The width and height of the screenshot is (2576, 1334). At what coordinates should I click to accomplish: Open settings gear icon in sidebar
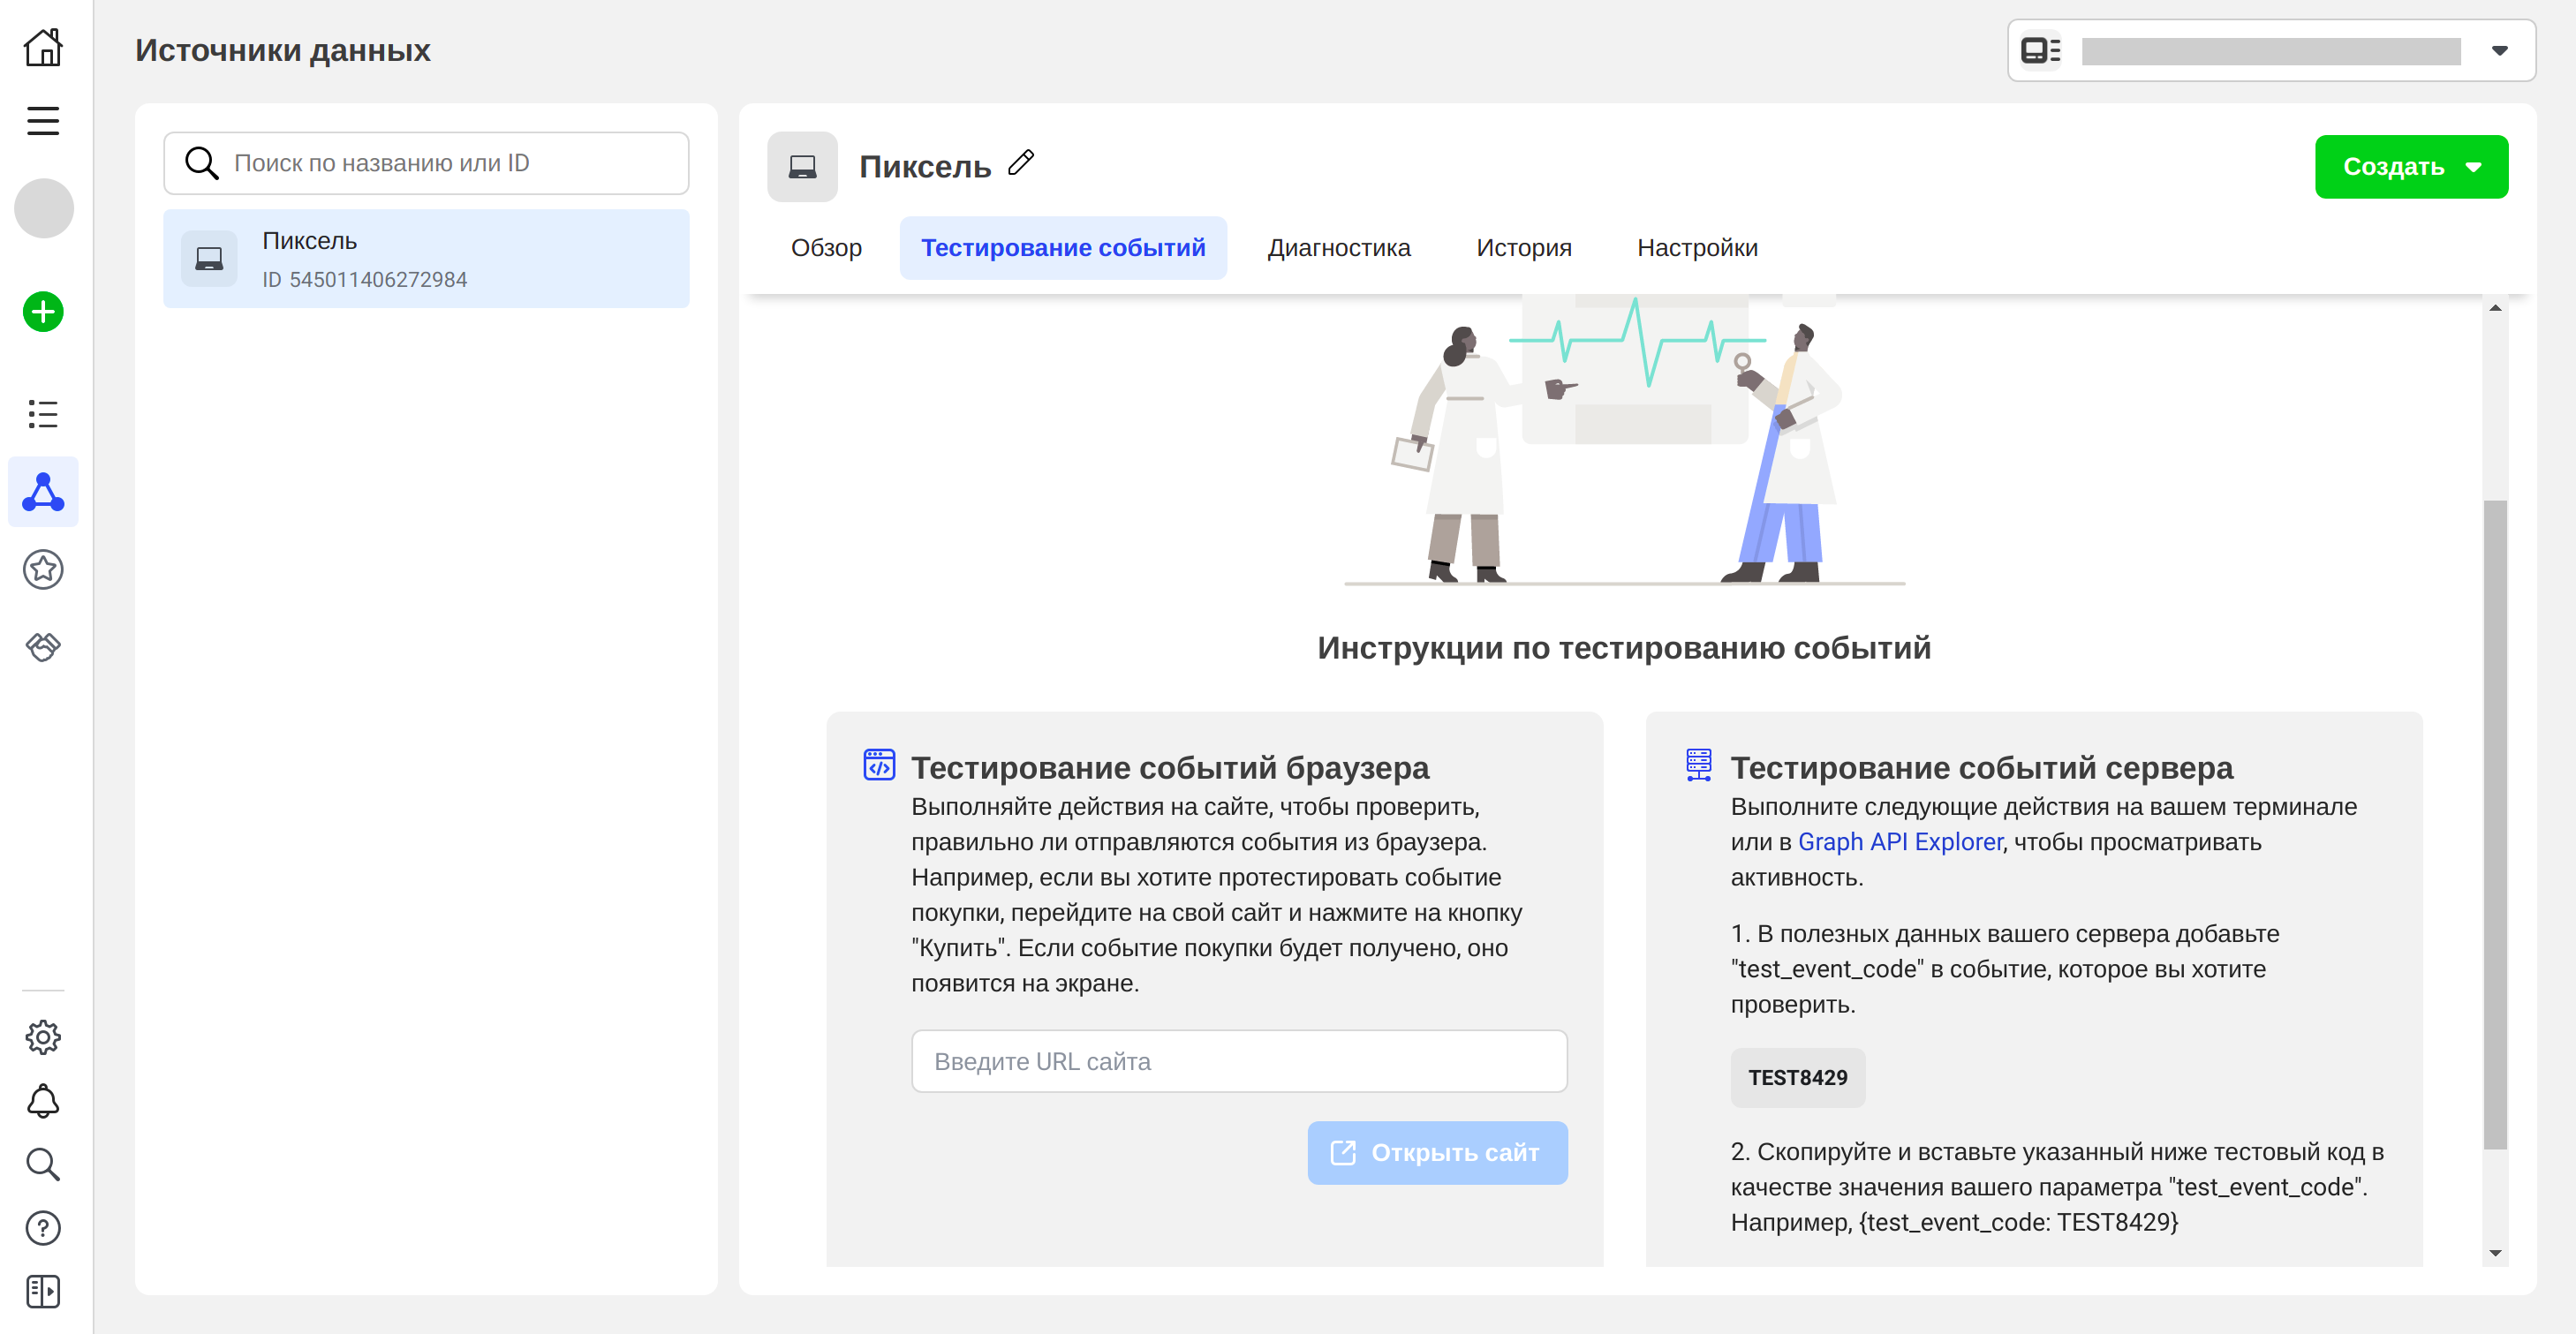[43, 1037]
